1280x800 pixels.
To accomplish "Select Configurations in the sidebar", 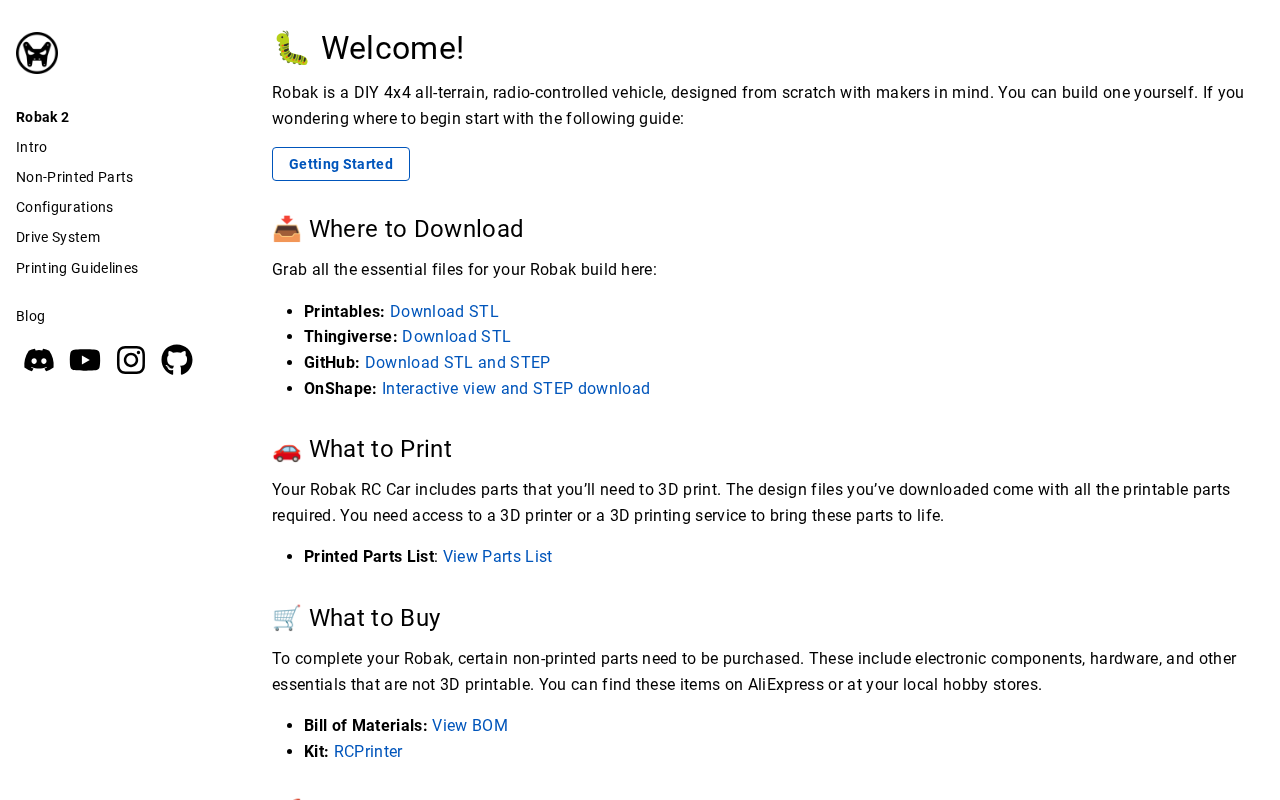I will tap(65, 207).
